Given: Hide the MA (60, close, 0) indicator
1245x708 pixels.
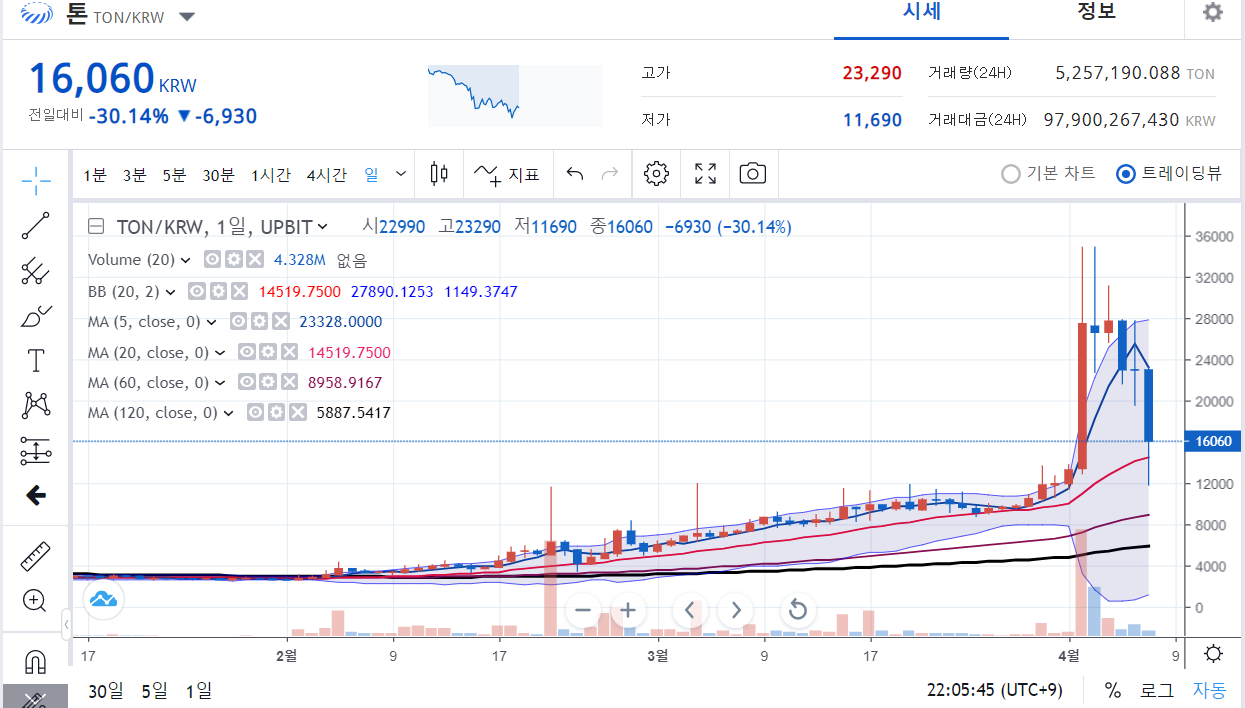Looking at the screenshot, I should click(247, 382).
